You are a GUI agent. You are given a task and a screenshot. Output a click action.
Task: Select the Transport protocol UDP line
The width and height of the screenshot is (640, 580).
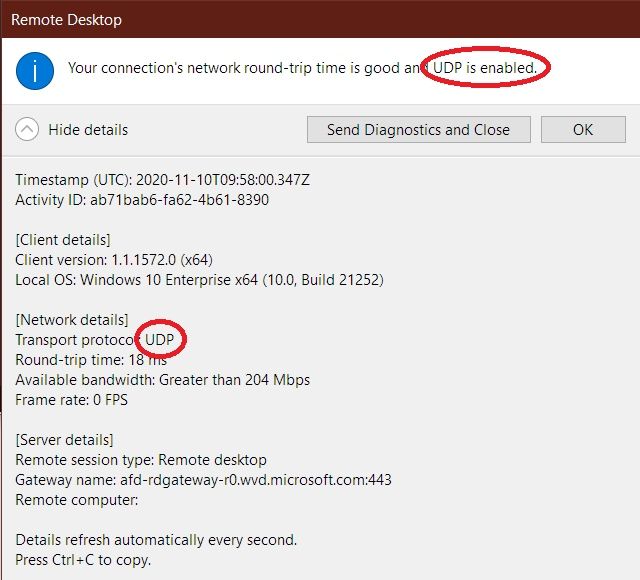coord(95,340)
